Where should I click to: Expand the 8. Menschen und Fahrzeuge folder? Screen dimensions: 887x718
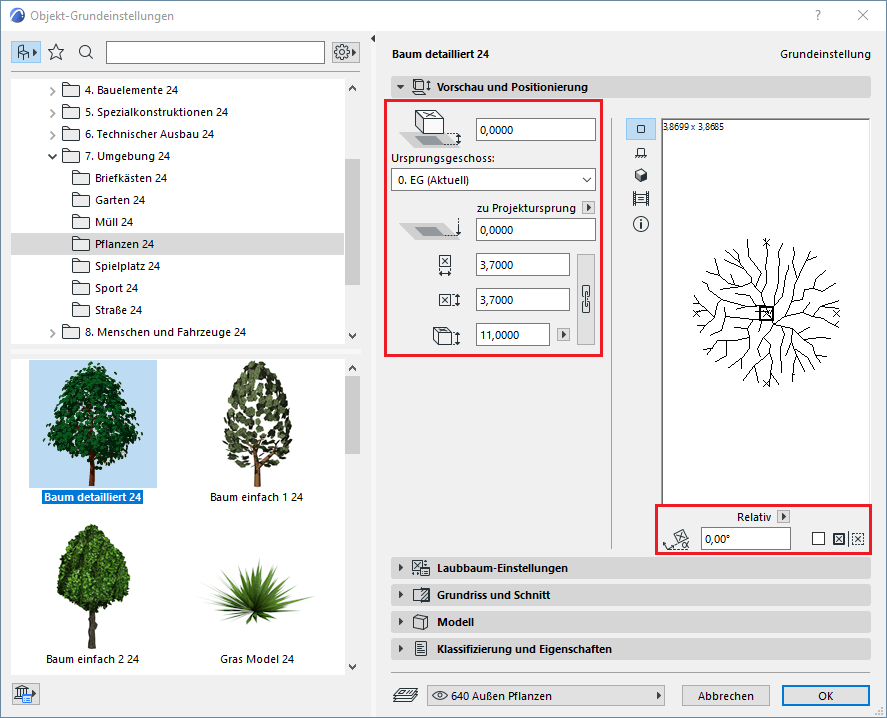tap(53, 332)
